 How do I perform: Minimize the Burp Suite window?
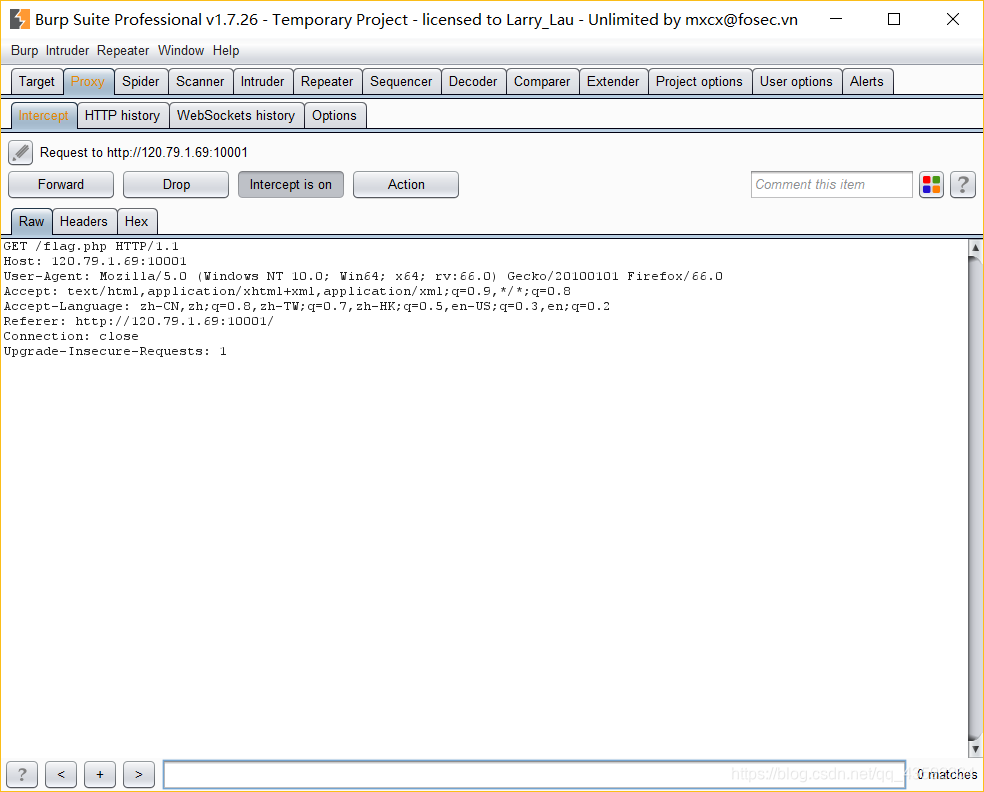(x=836, y=19)
